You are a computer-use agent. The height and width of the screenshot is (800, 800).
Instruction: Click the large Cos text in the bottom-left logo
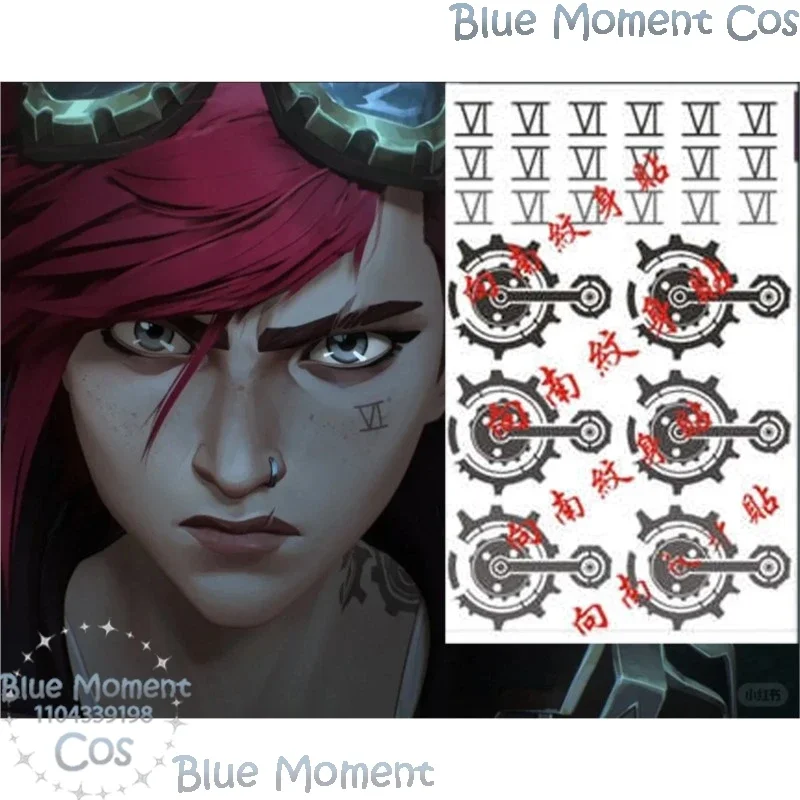coord(93,752)
